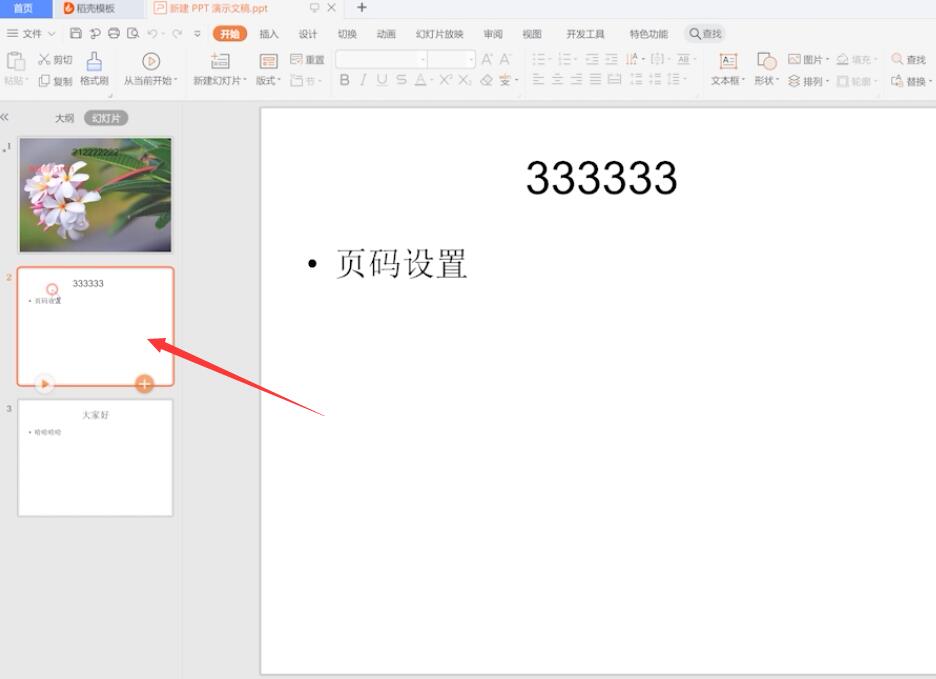Click the Clear Formatting eraser icon
Viewport: 936px width, 679px height.
click(x=487, y=79)
